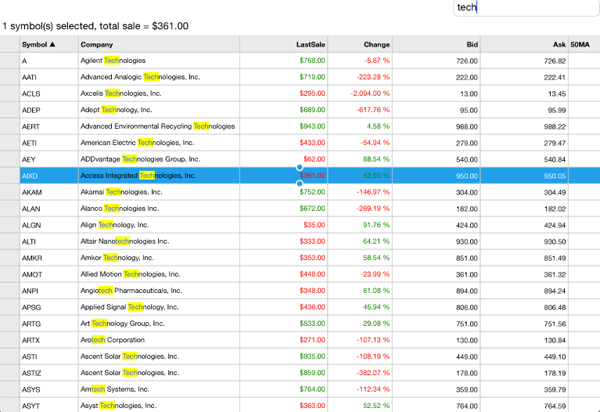Click 'Agilent Technologies' company cell
The height and width of the screenshot is (412, 600).
tap(159, 61)
